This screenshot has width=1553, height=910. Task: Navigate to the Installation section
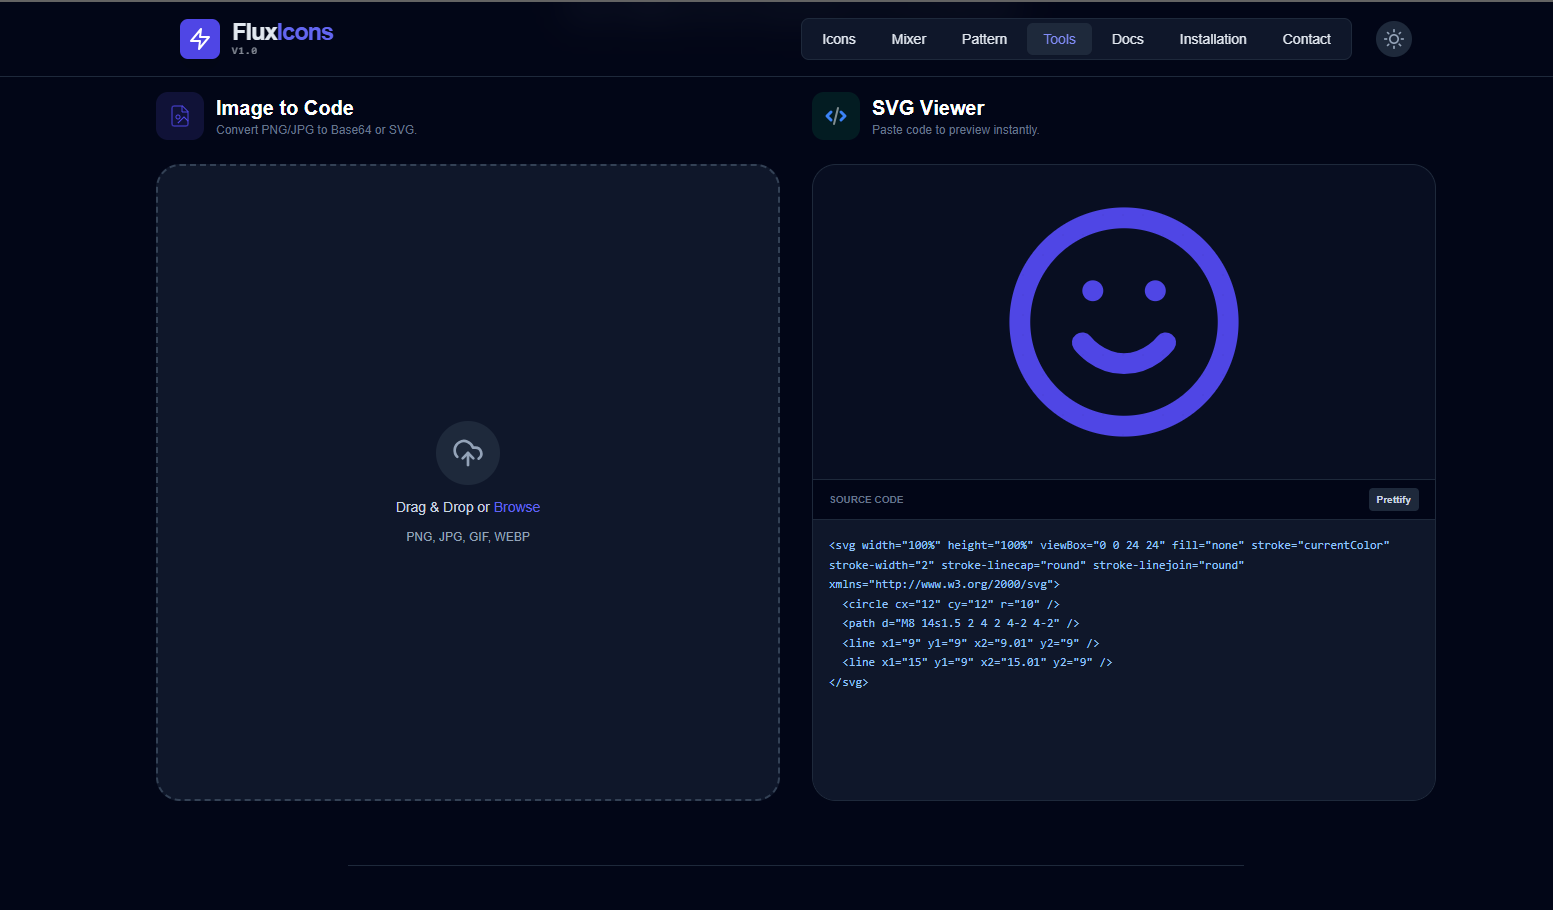point(1213,39)
